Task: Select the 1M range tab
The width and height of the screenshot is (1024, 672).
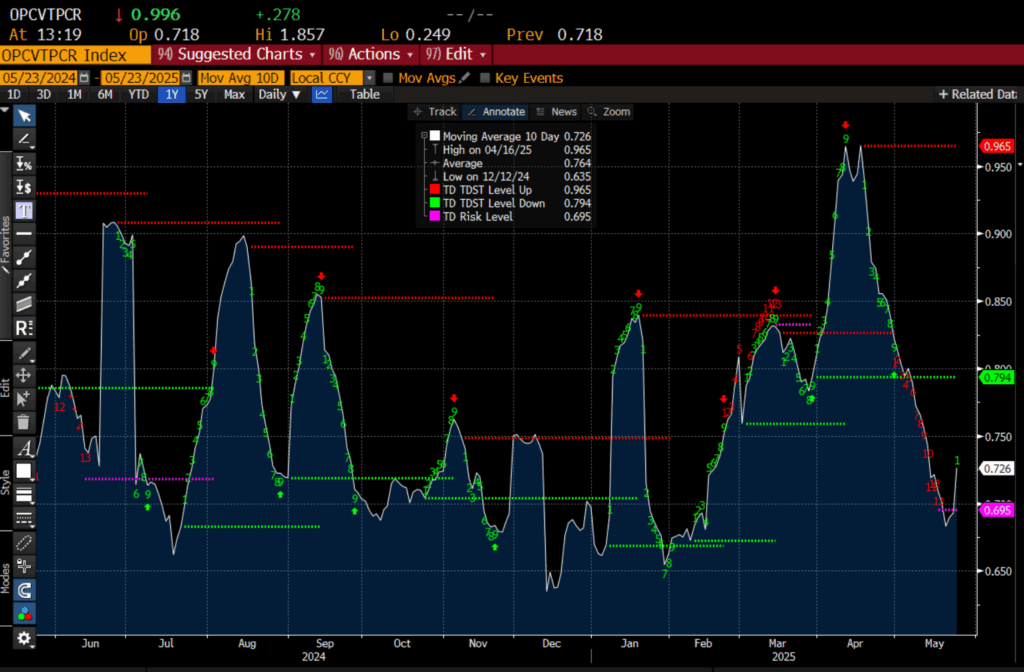Action: pyautogui.click(x=74, y=95)
